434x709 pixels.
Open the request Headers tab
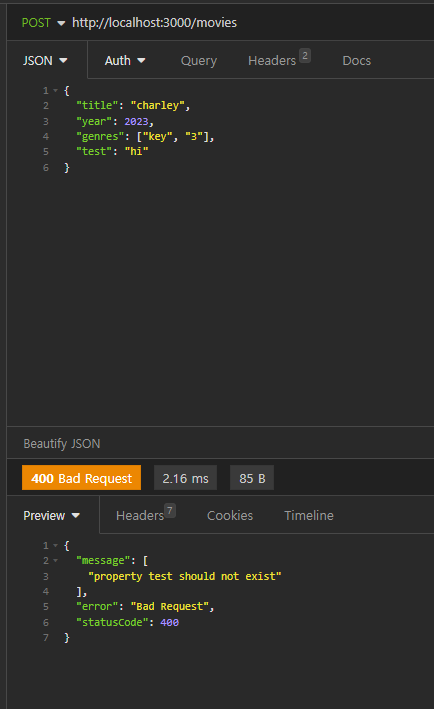coord(272,61)
